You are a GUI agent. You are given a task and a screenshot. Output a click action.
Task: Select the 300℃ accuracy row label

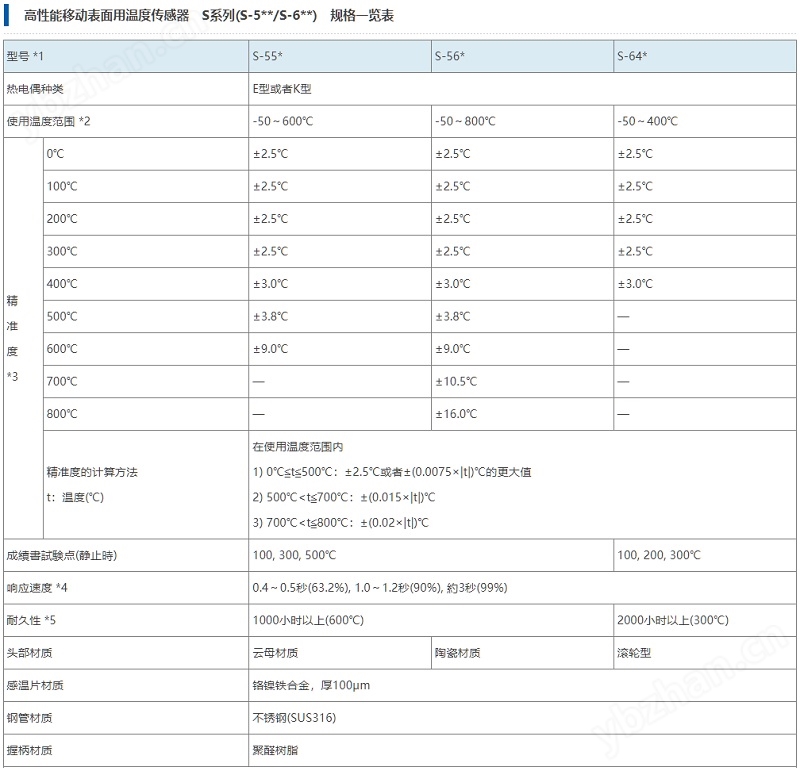tap(62, 252)
